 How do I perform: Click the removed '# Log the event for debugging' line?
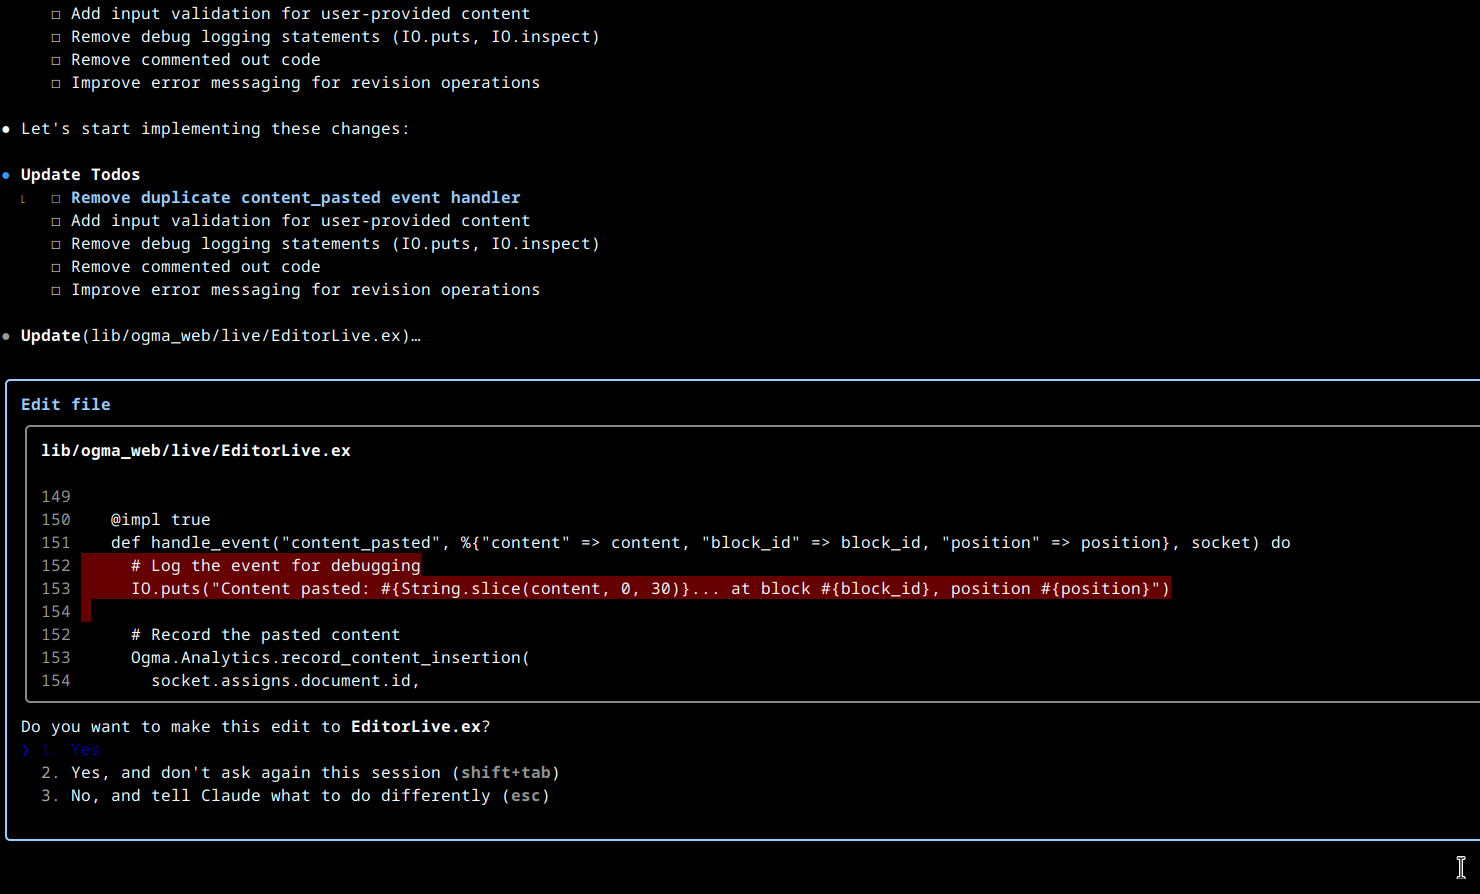pos(276,566)
